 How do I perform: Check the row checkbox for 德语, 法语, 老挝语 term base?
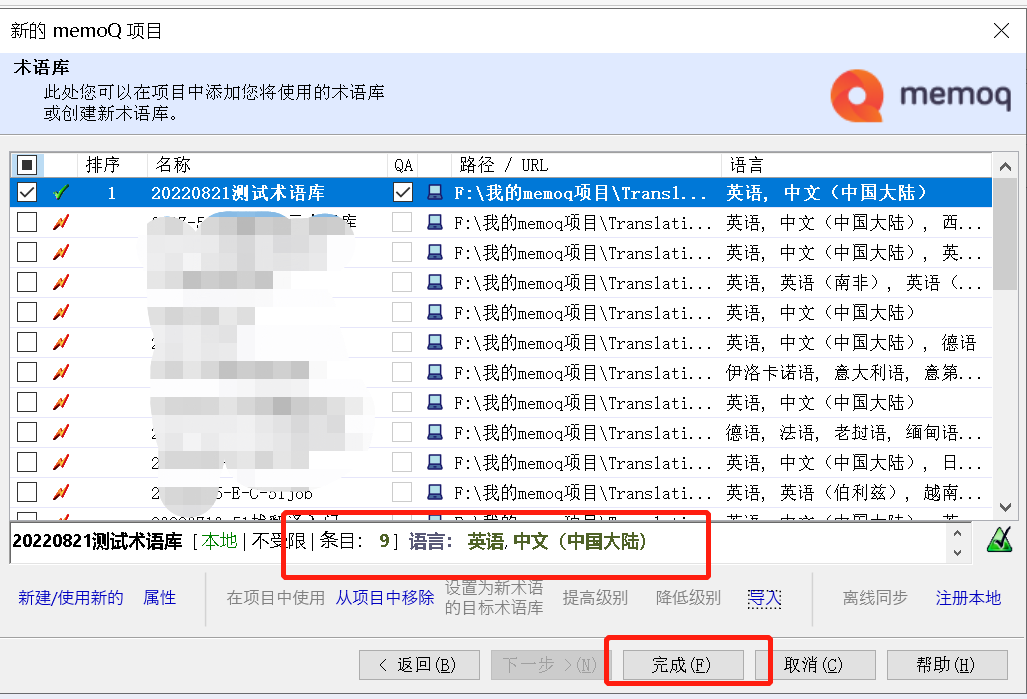point(27,432)
